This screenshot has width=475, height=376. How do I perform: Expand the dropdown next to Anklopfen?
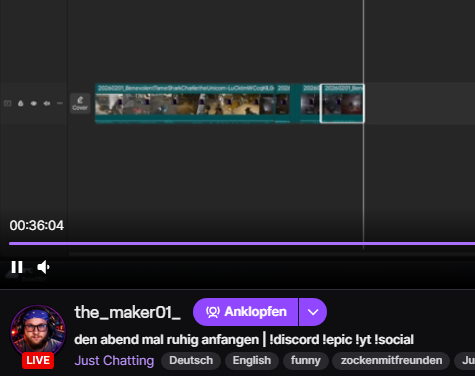click(313, 312)
